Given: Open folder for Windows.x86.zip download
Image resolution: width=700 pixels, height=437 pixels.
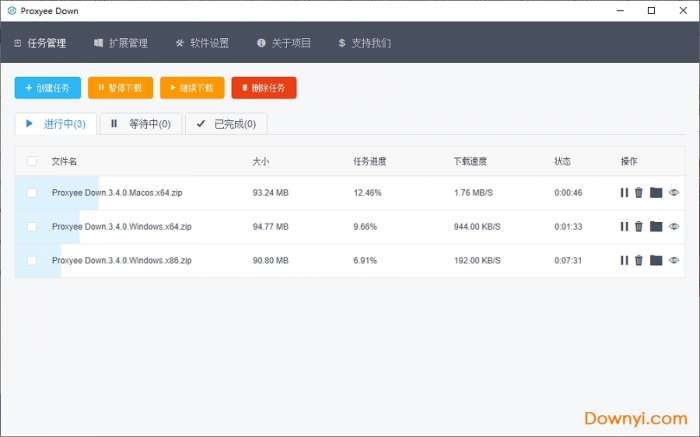Looking at the screenshot, I should (656, 260).
